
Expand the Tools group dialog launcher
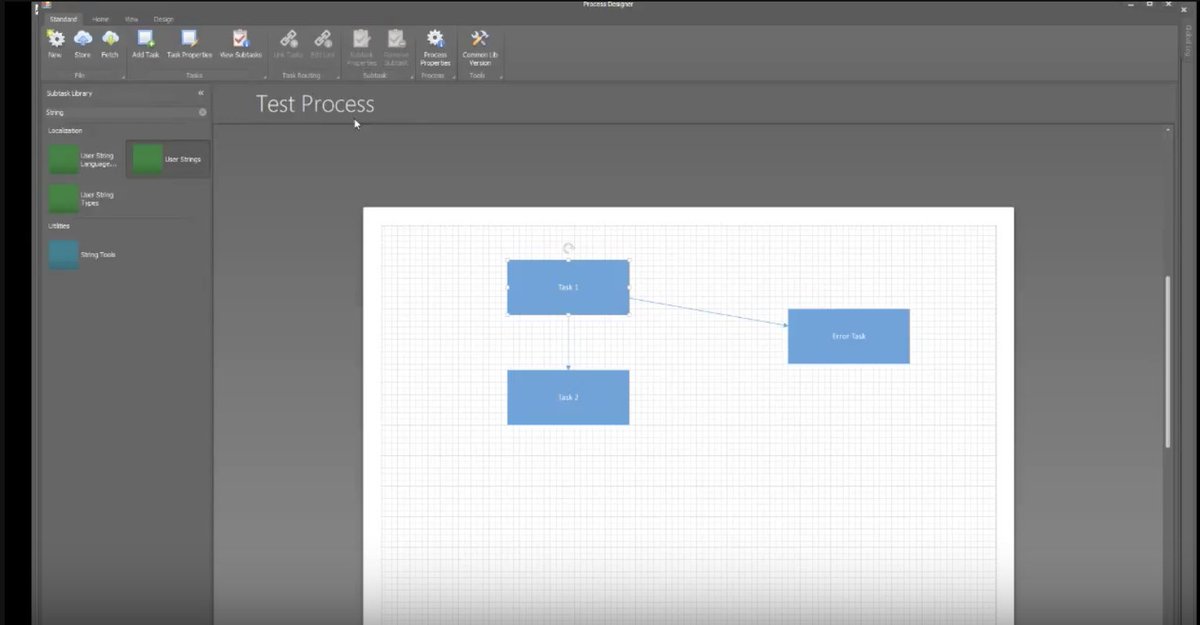coord(499,77)
